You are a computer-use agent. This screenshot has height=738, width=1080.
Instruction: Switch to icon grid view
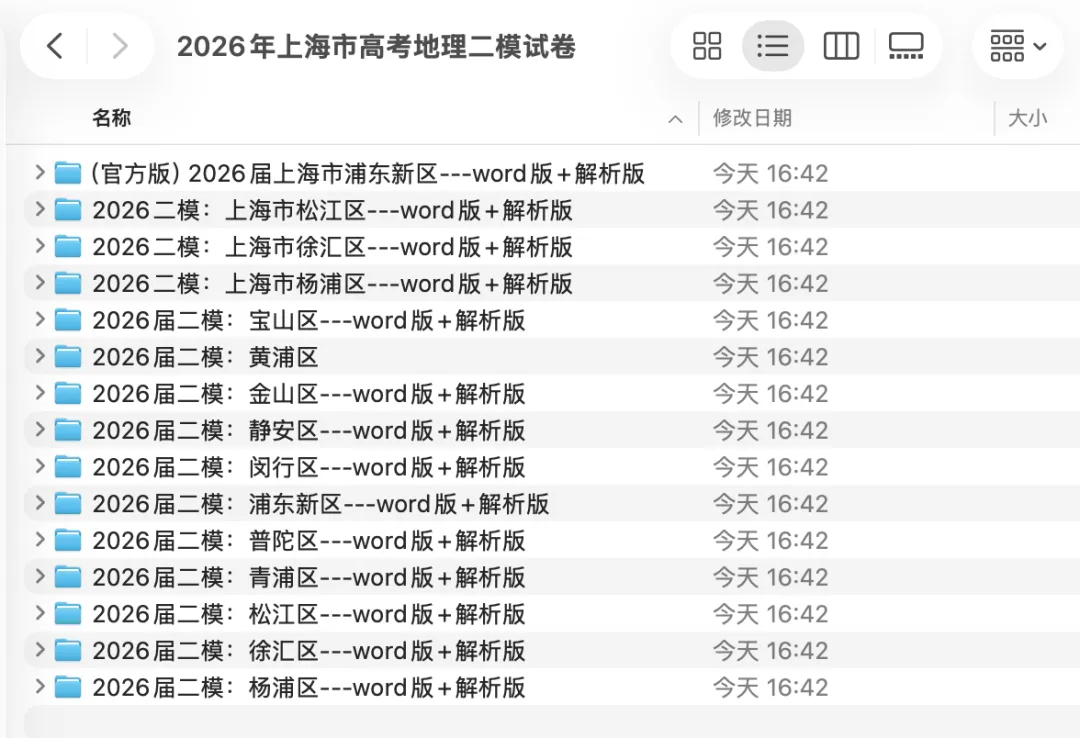[x=707, y=45]
